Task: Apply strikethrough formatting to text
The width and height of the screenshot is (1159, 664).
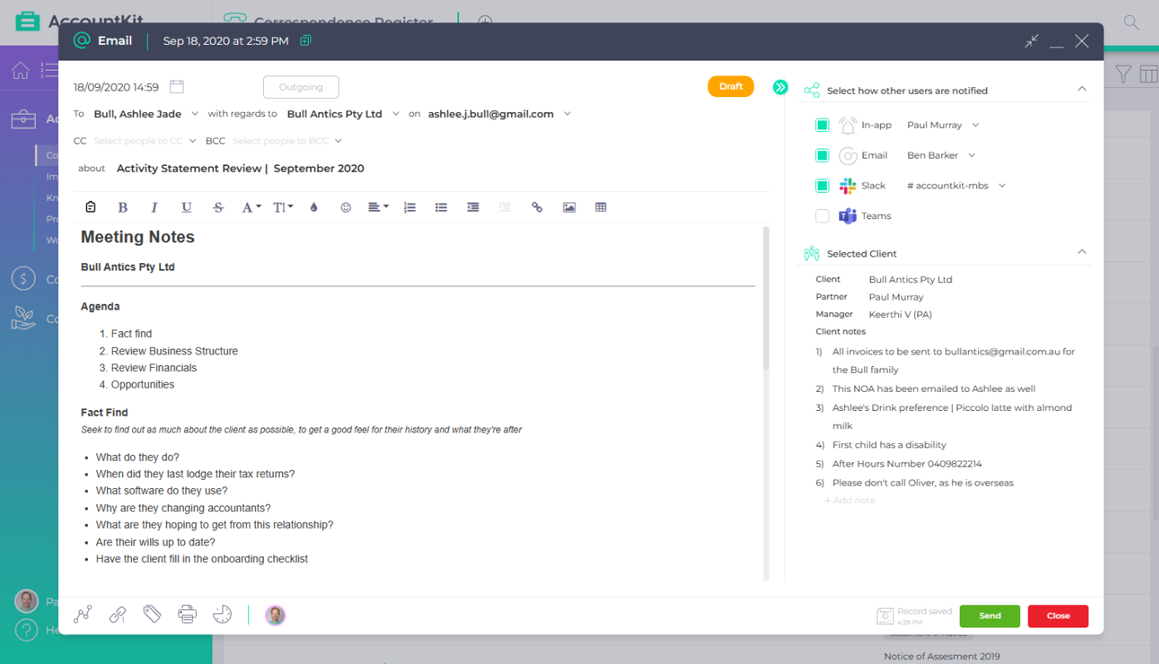Action: 218,207
